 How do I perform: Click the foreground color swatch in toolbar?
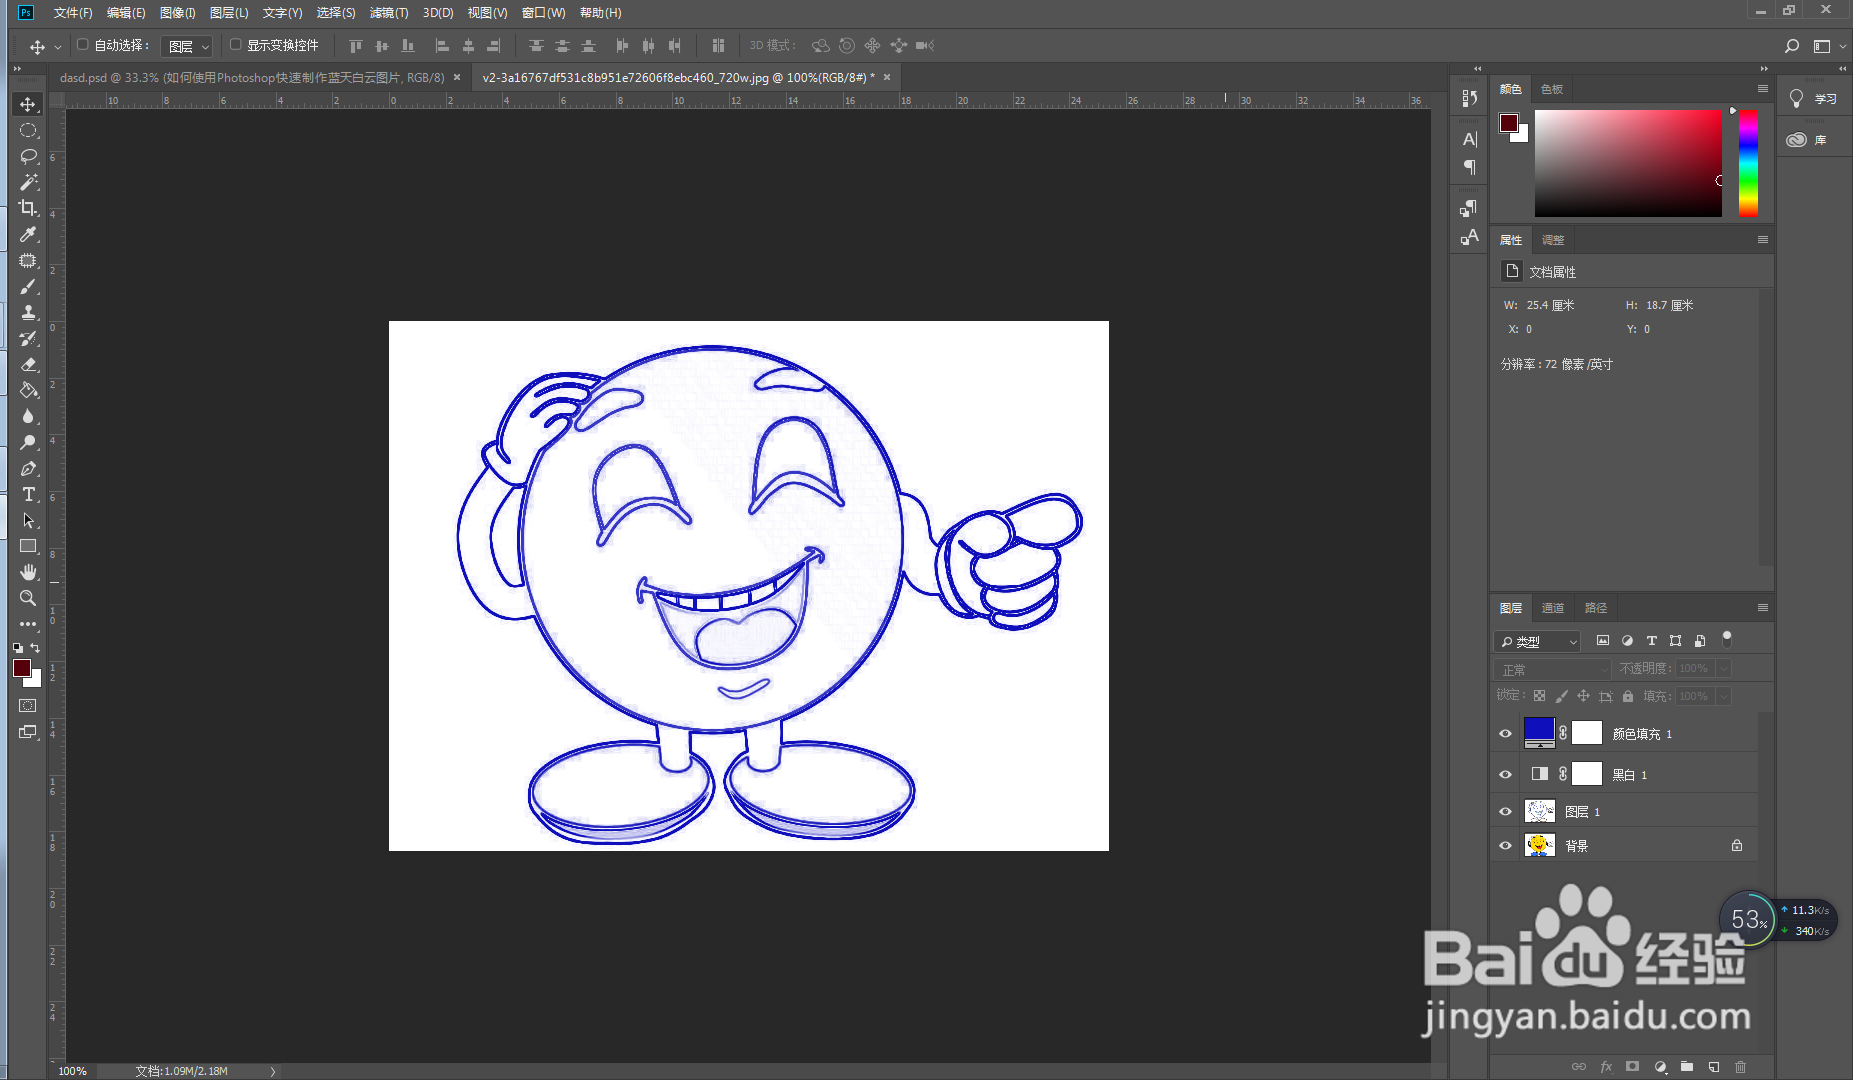22,668
